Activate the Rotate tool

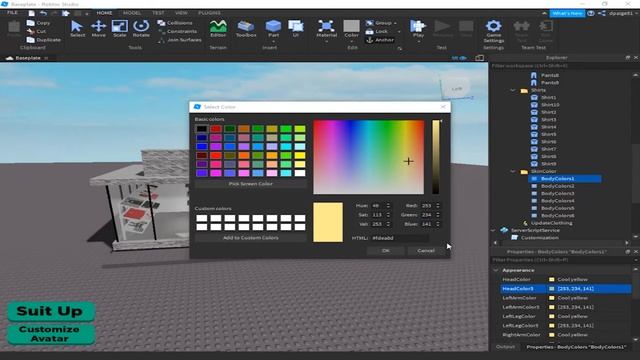click(141, 28)
